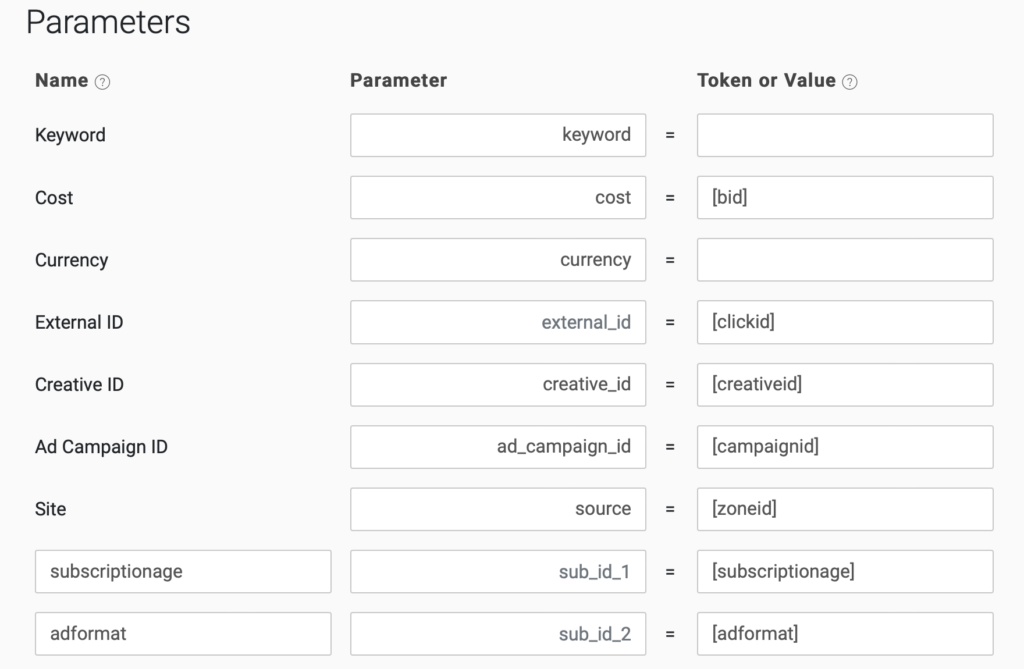This screenshot has width=1024, height=669.
Task: Click the source parameter field
Action: 497,509
